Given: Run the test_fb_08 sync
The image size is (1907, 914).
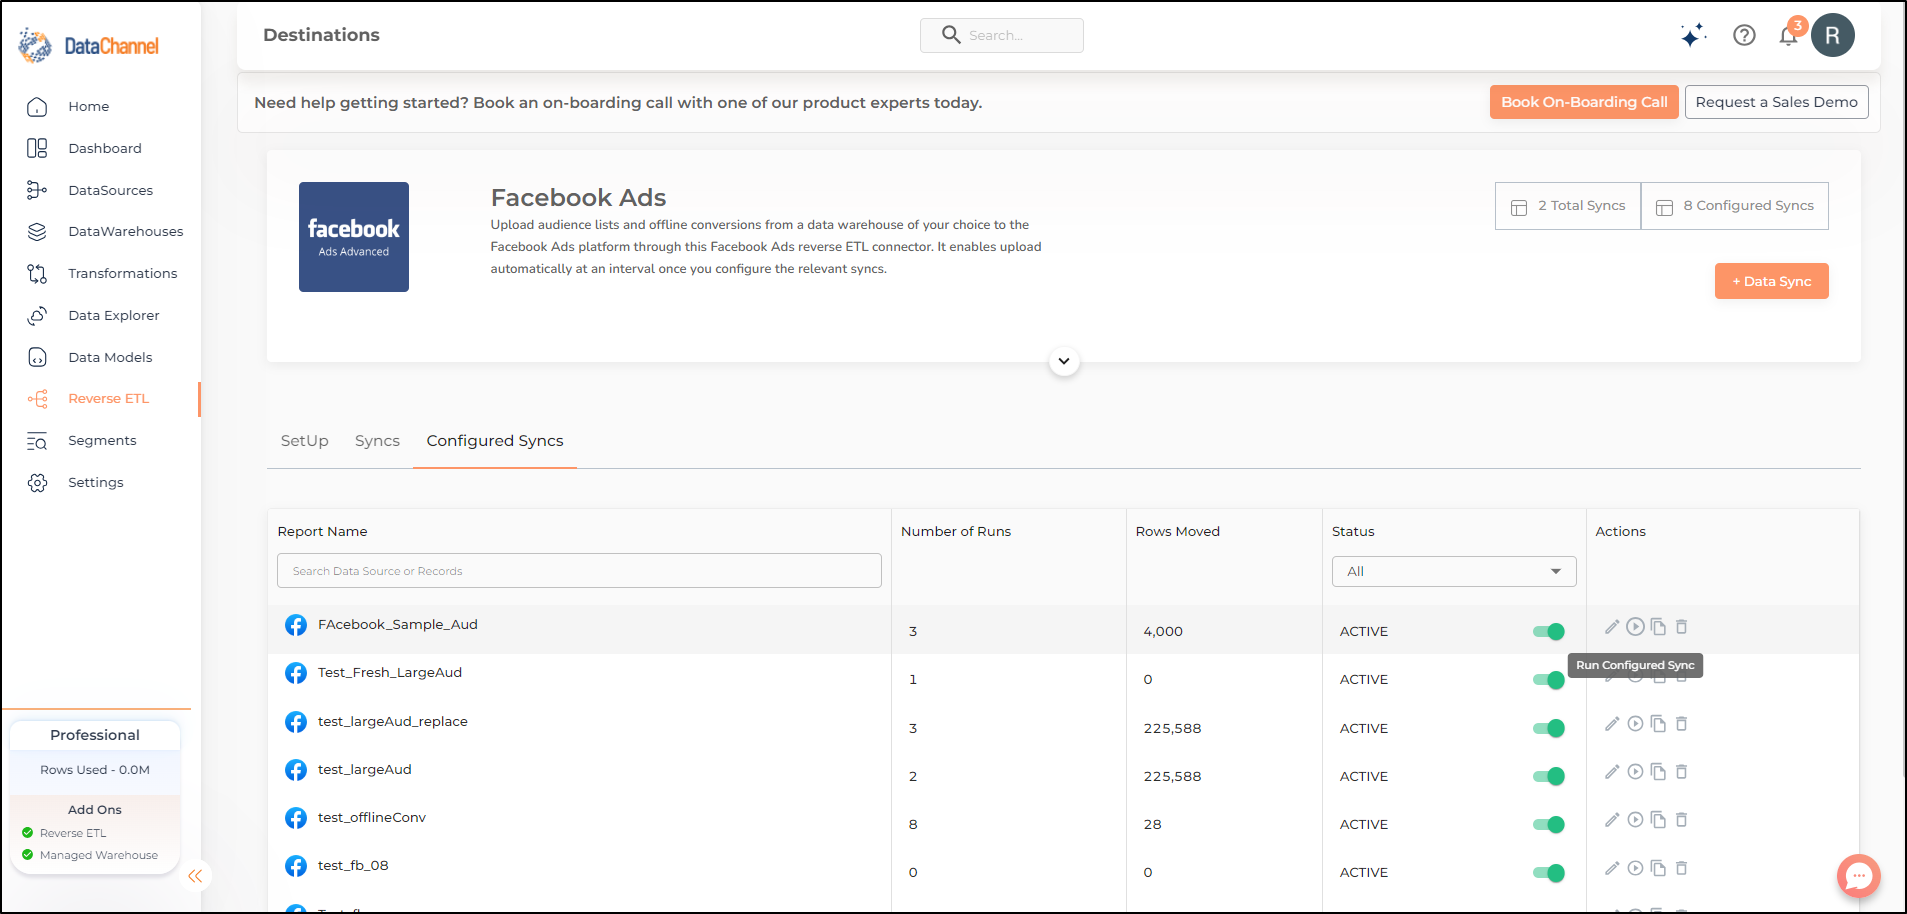Looking at the screenshot, I should [1635, 868].
